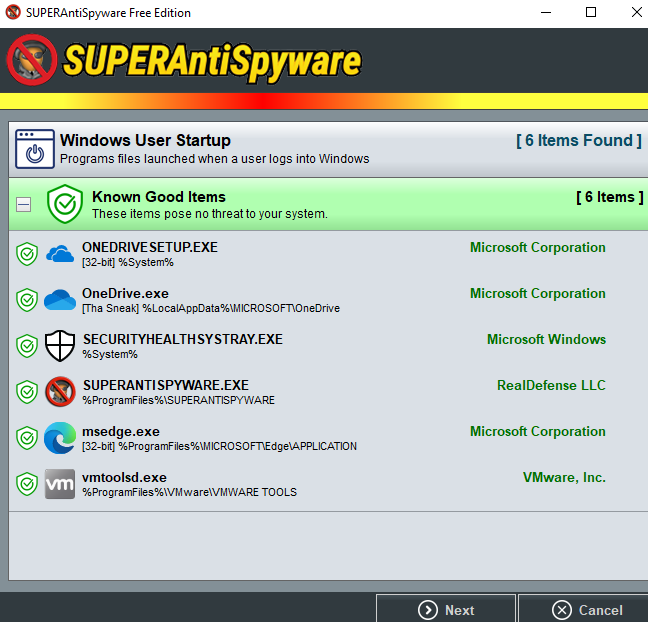
Task: Click the %LocalAppData%\MICROSOFT\OneDrive path
Action: 241,308
